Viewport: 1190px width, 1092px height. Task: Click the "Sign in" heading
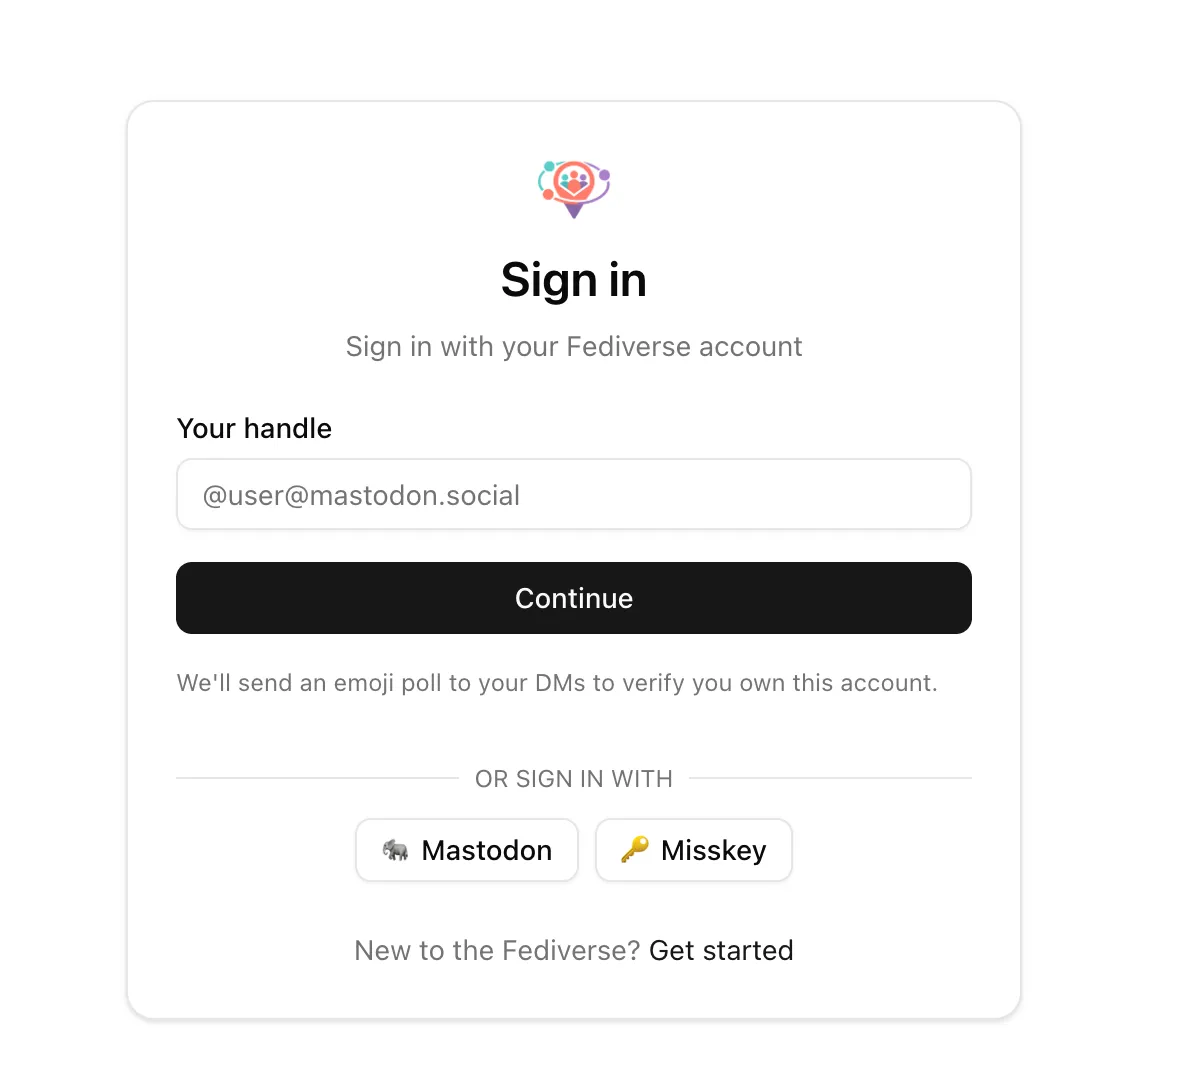574,279
